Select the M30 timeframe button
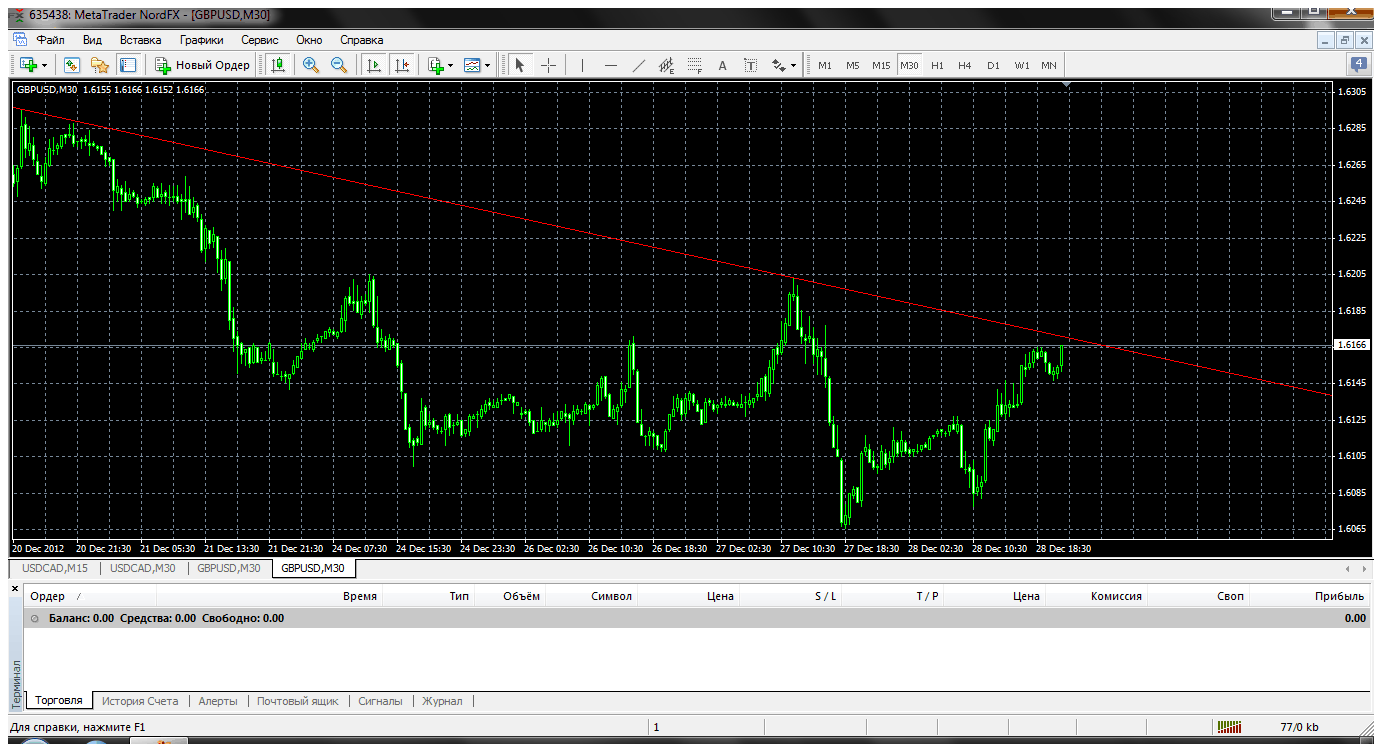 (x=909, y=65)
